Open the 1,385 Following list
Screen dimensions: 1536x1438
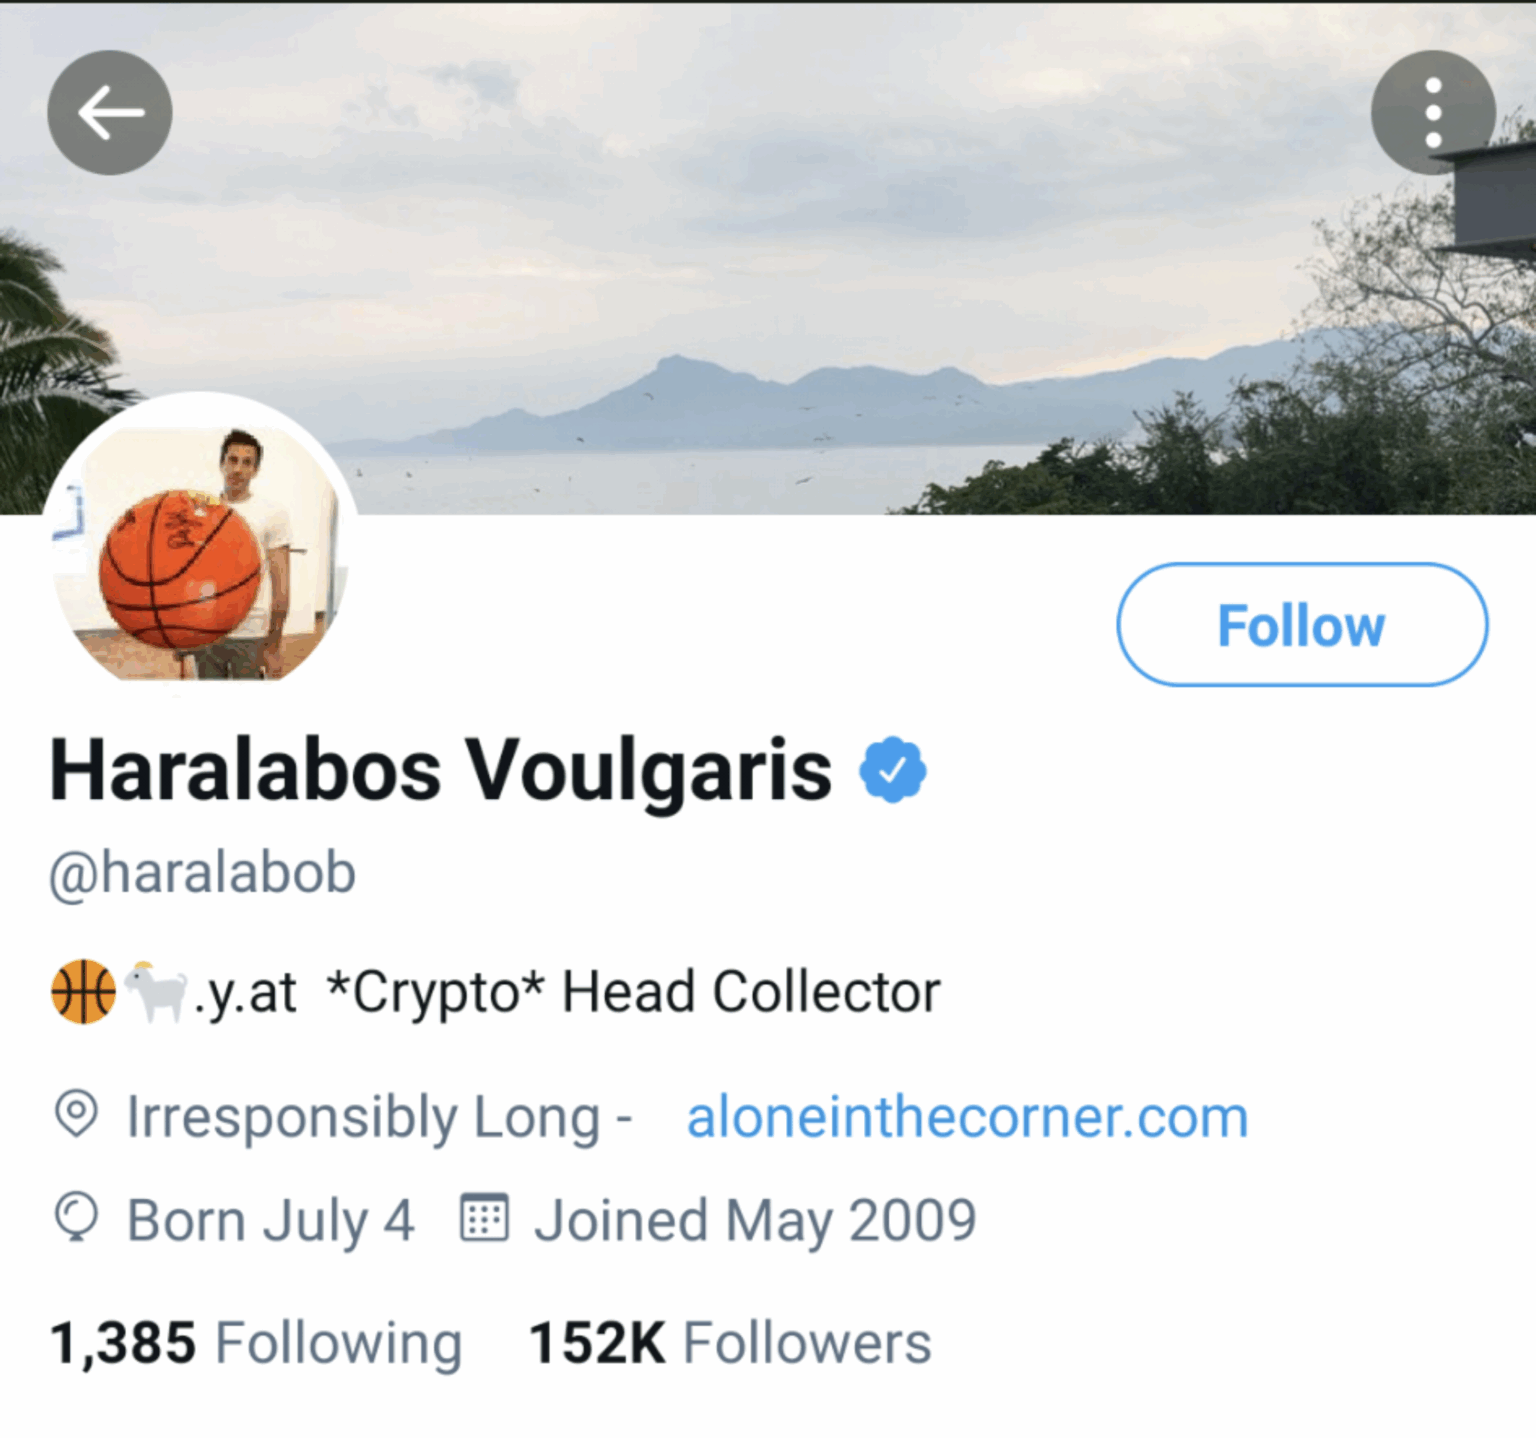tap(256, 1342)
